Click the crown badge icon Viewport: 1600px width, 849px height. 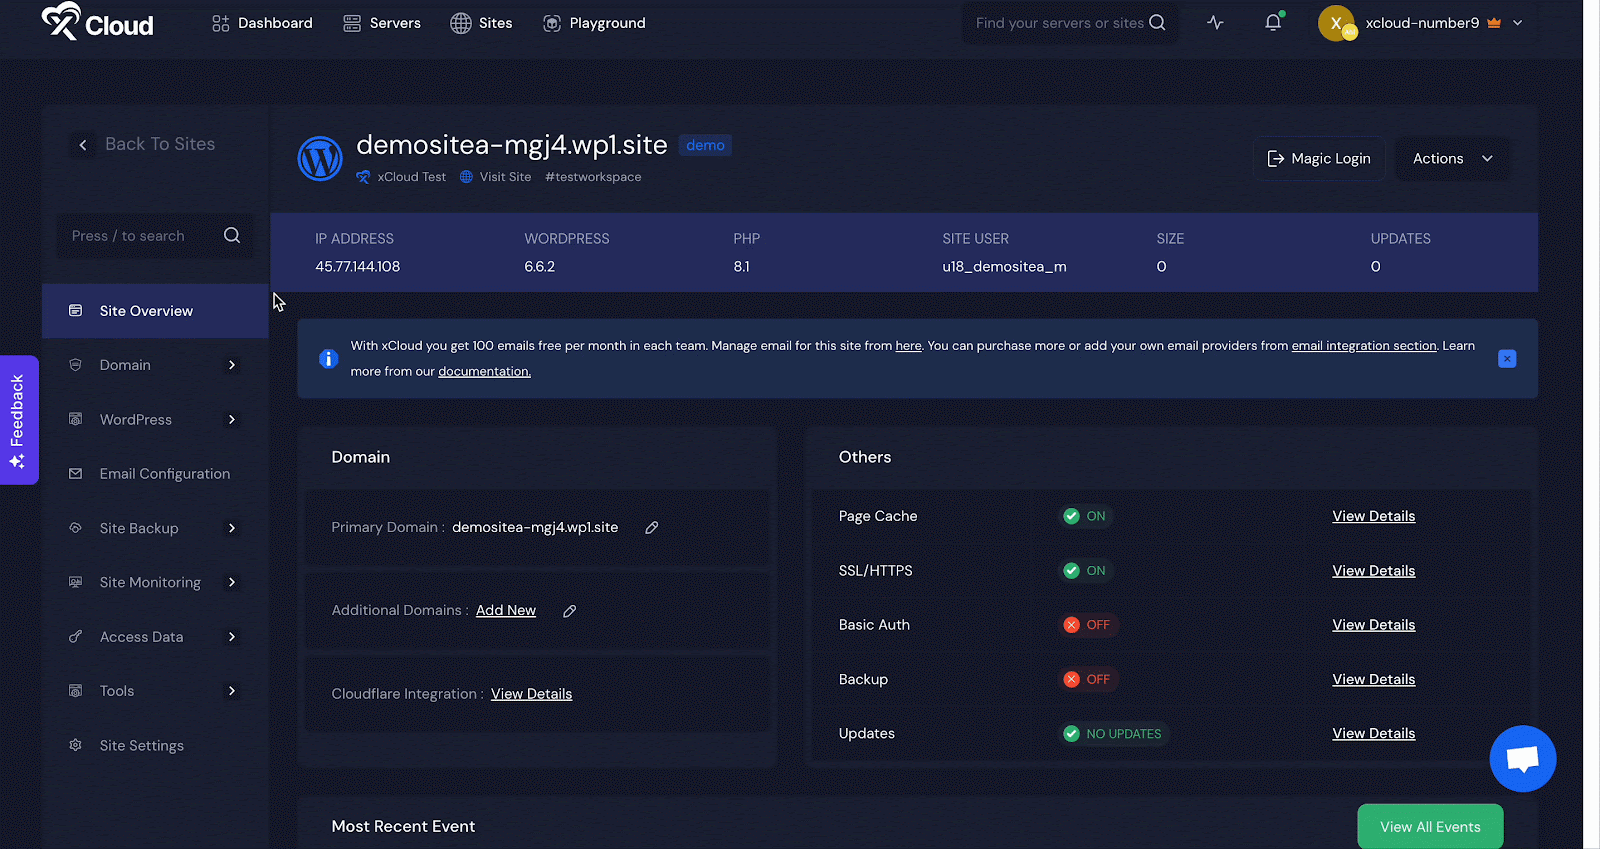tap(1494, 23)
